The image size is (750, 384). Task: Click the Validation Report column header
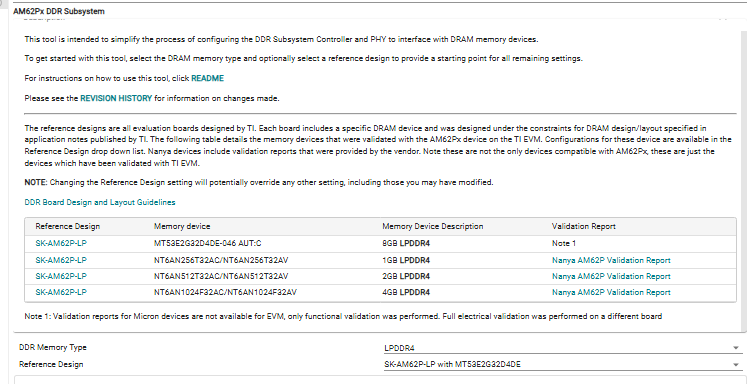[x=584, y=226]
